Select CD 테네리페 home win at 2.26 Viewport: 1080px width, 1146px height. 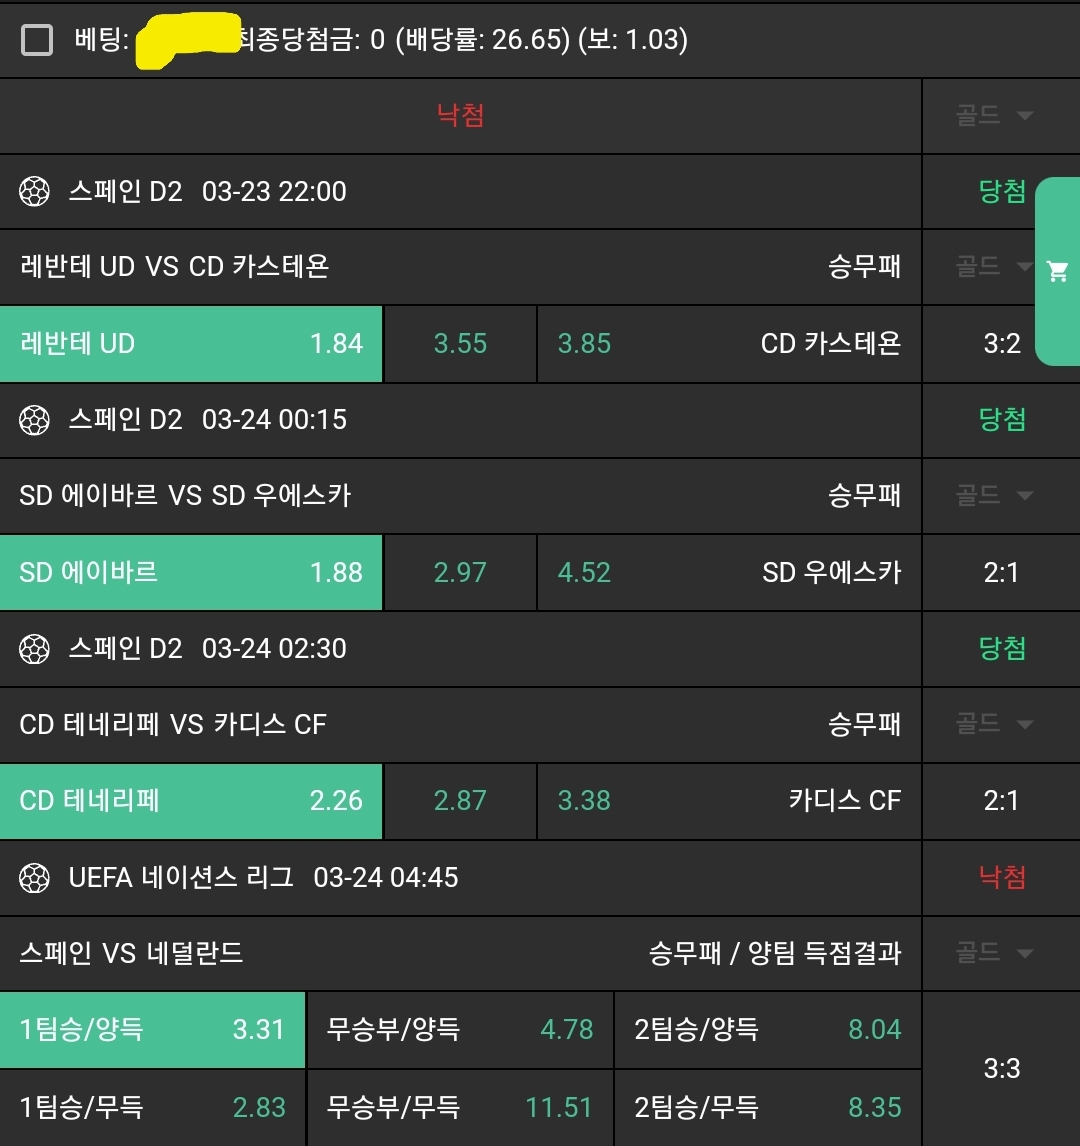click(191, 801)
